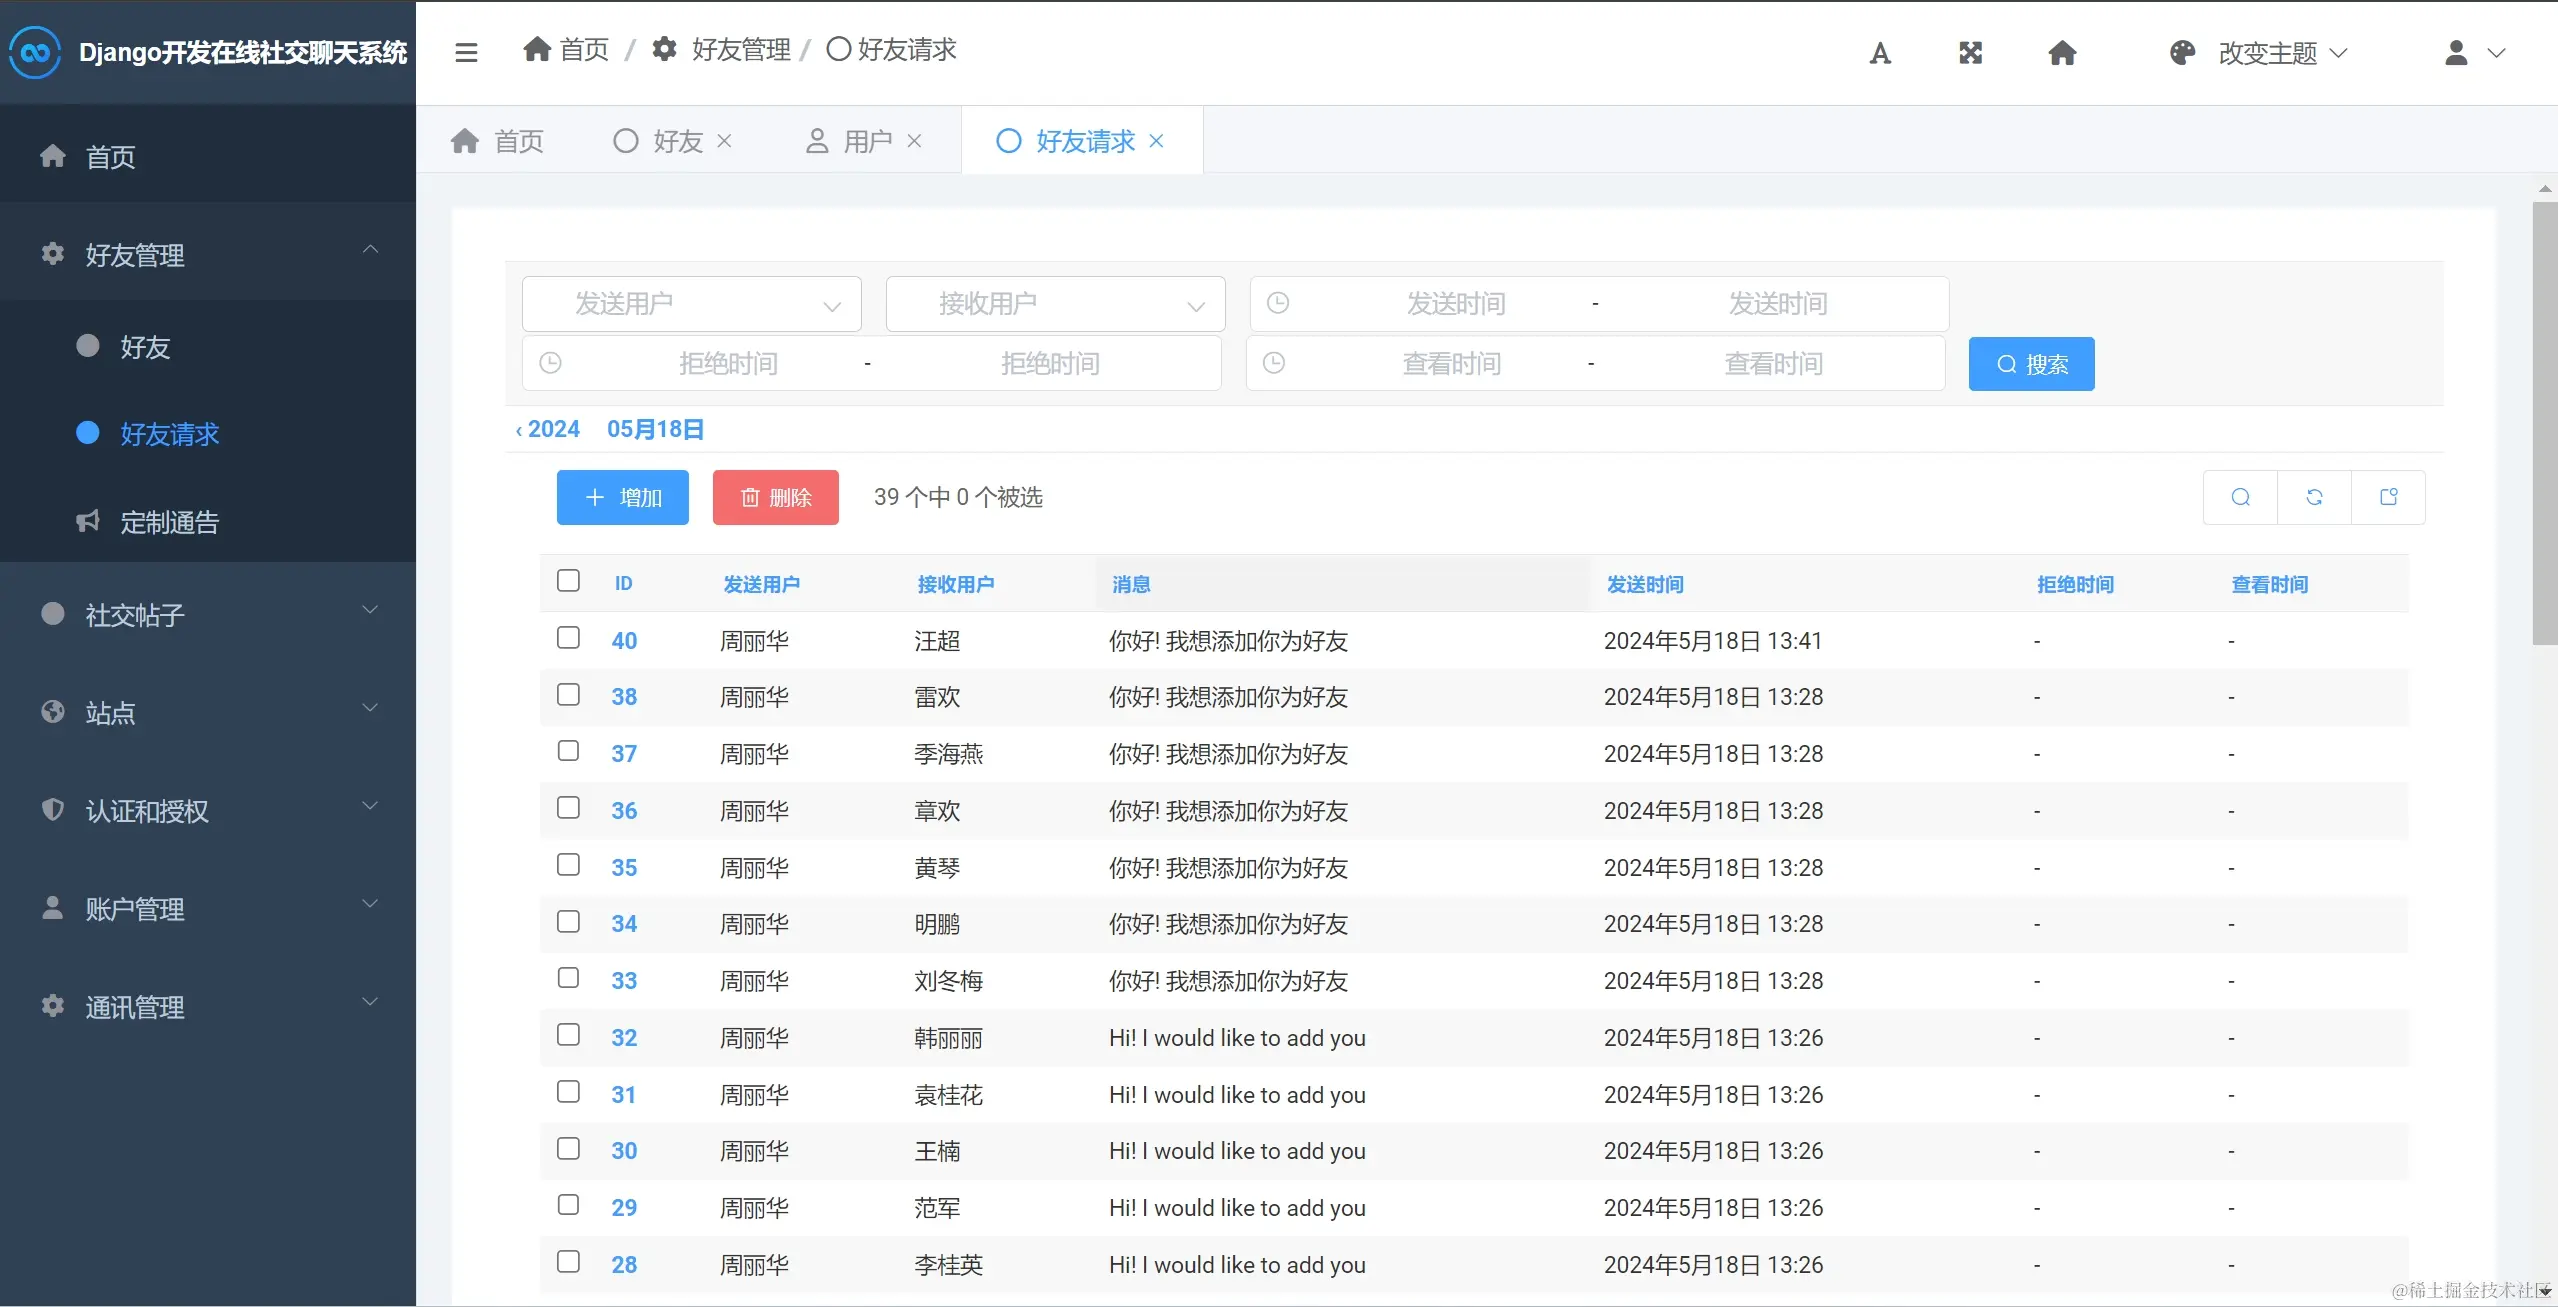The height and width of the screenshot is (1307, 2558).
Task: Toggle the hamburger sidebar collapse icon
Action: coord(466,52)
